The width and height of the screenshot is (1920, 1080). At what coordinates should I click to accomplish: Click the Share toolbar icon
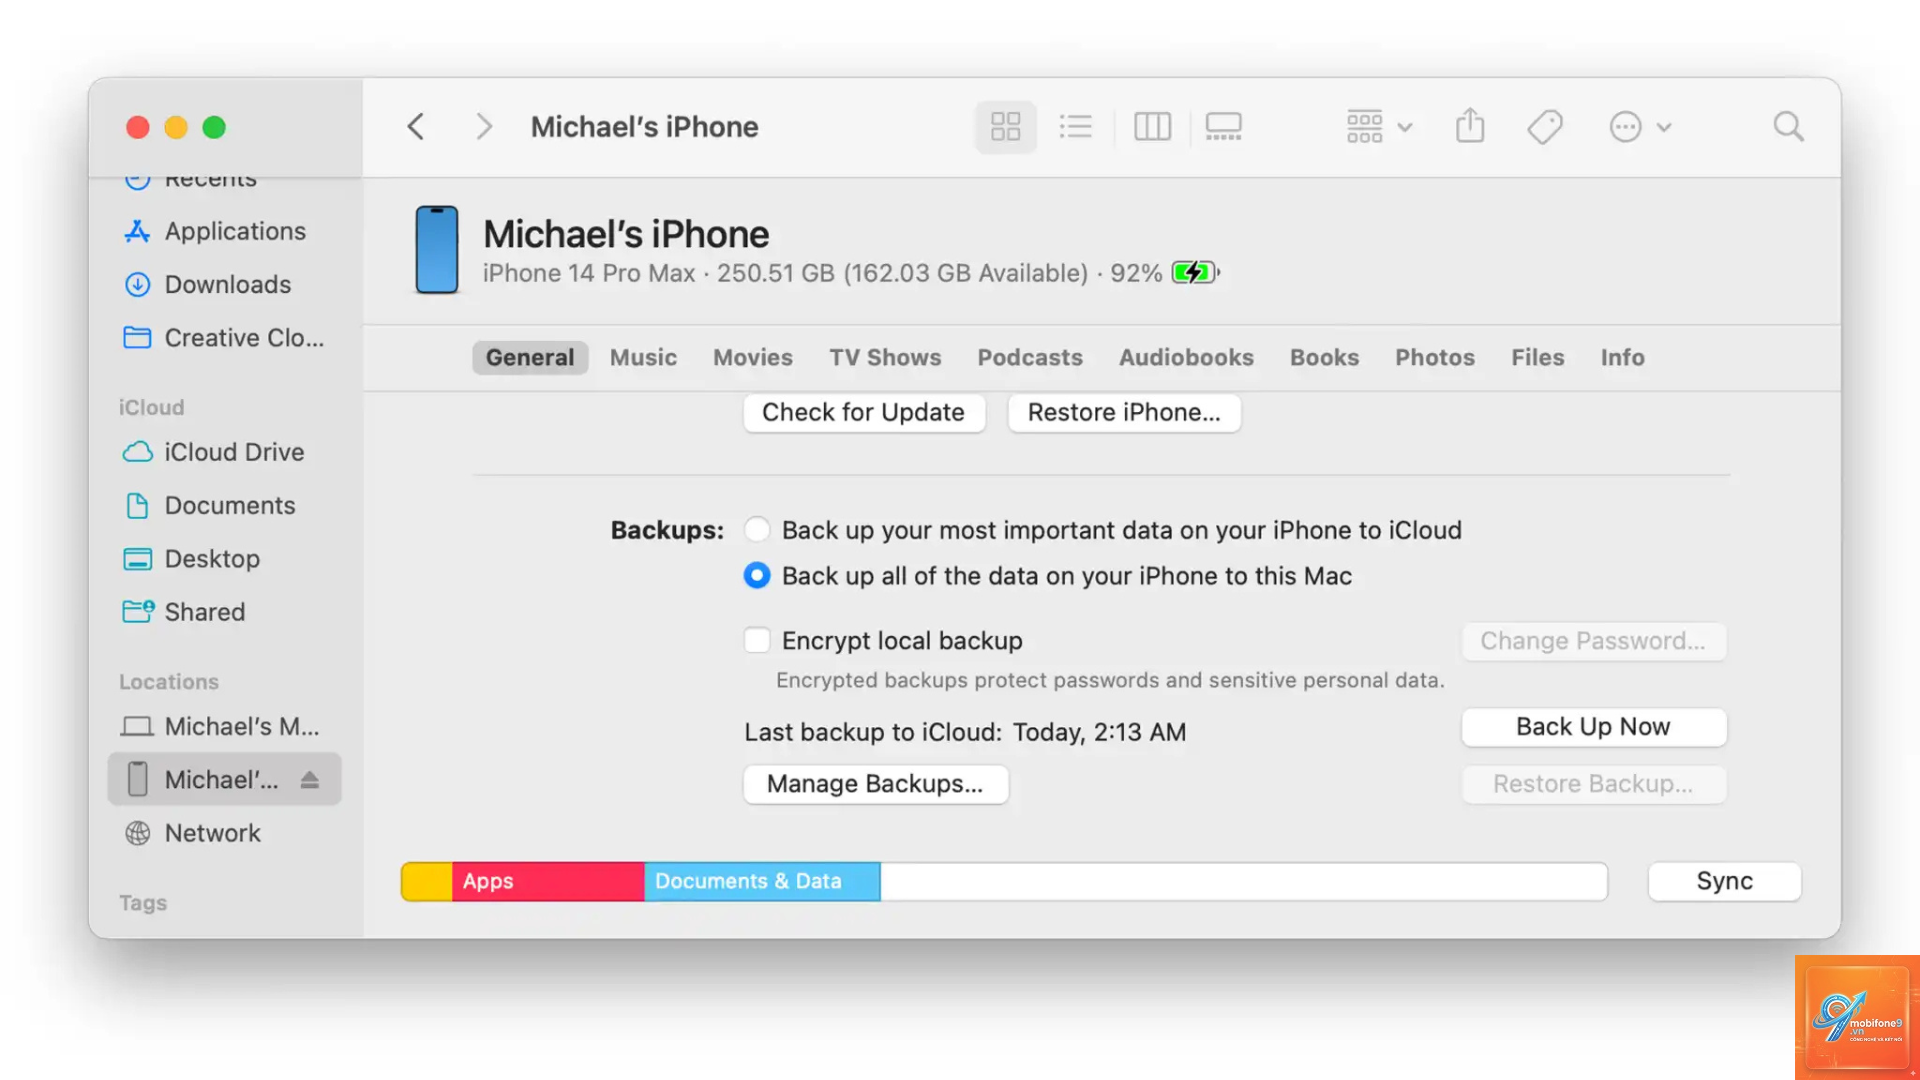pos(1470,127)
